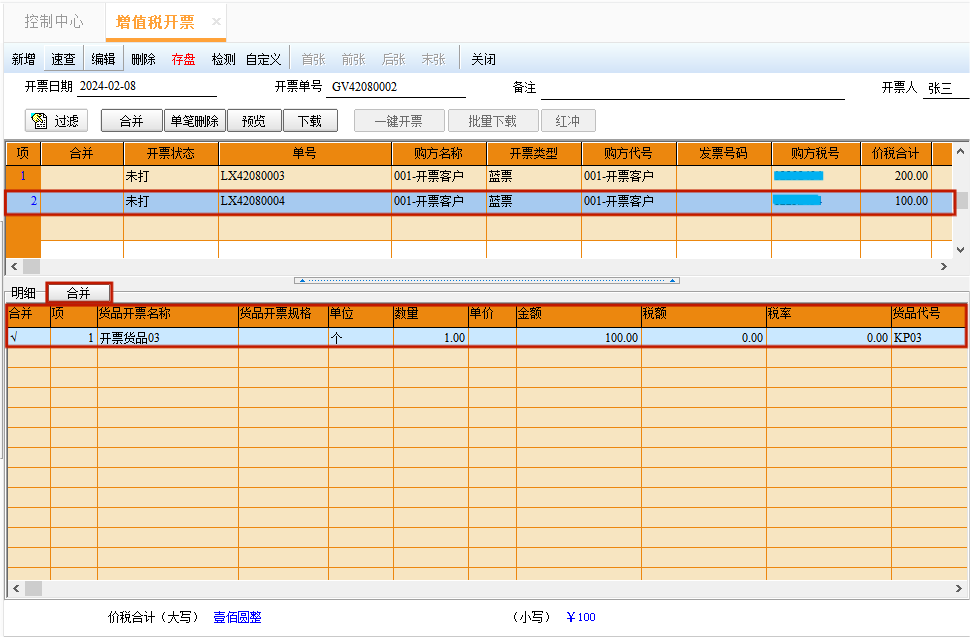Select row with LX42080003
The image size is (970, 637).
(x=479, y=176)
